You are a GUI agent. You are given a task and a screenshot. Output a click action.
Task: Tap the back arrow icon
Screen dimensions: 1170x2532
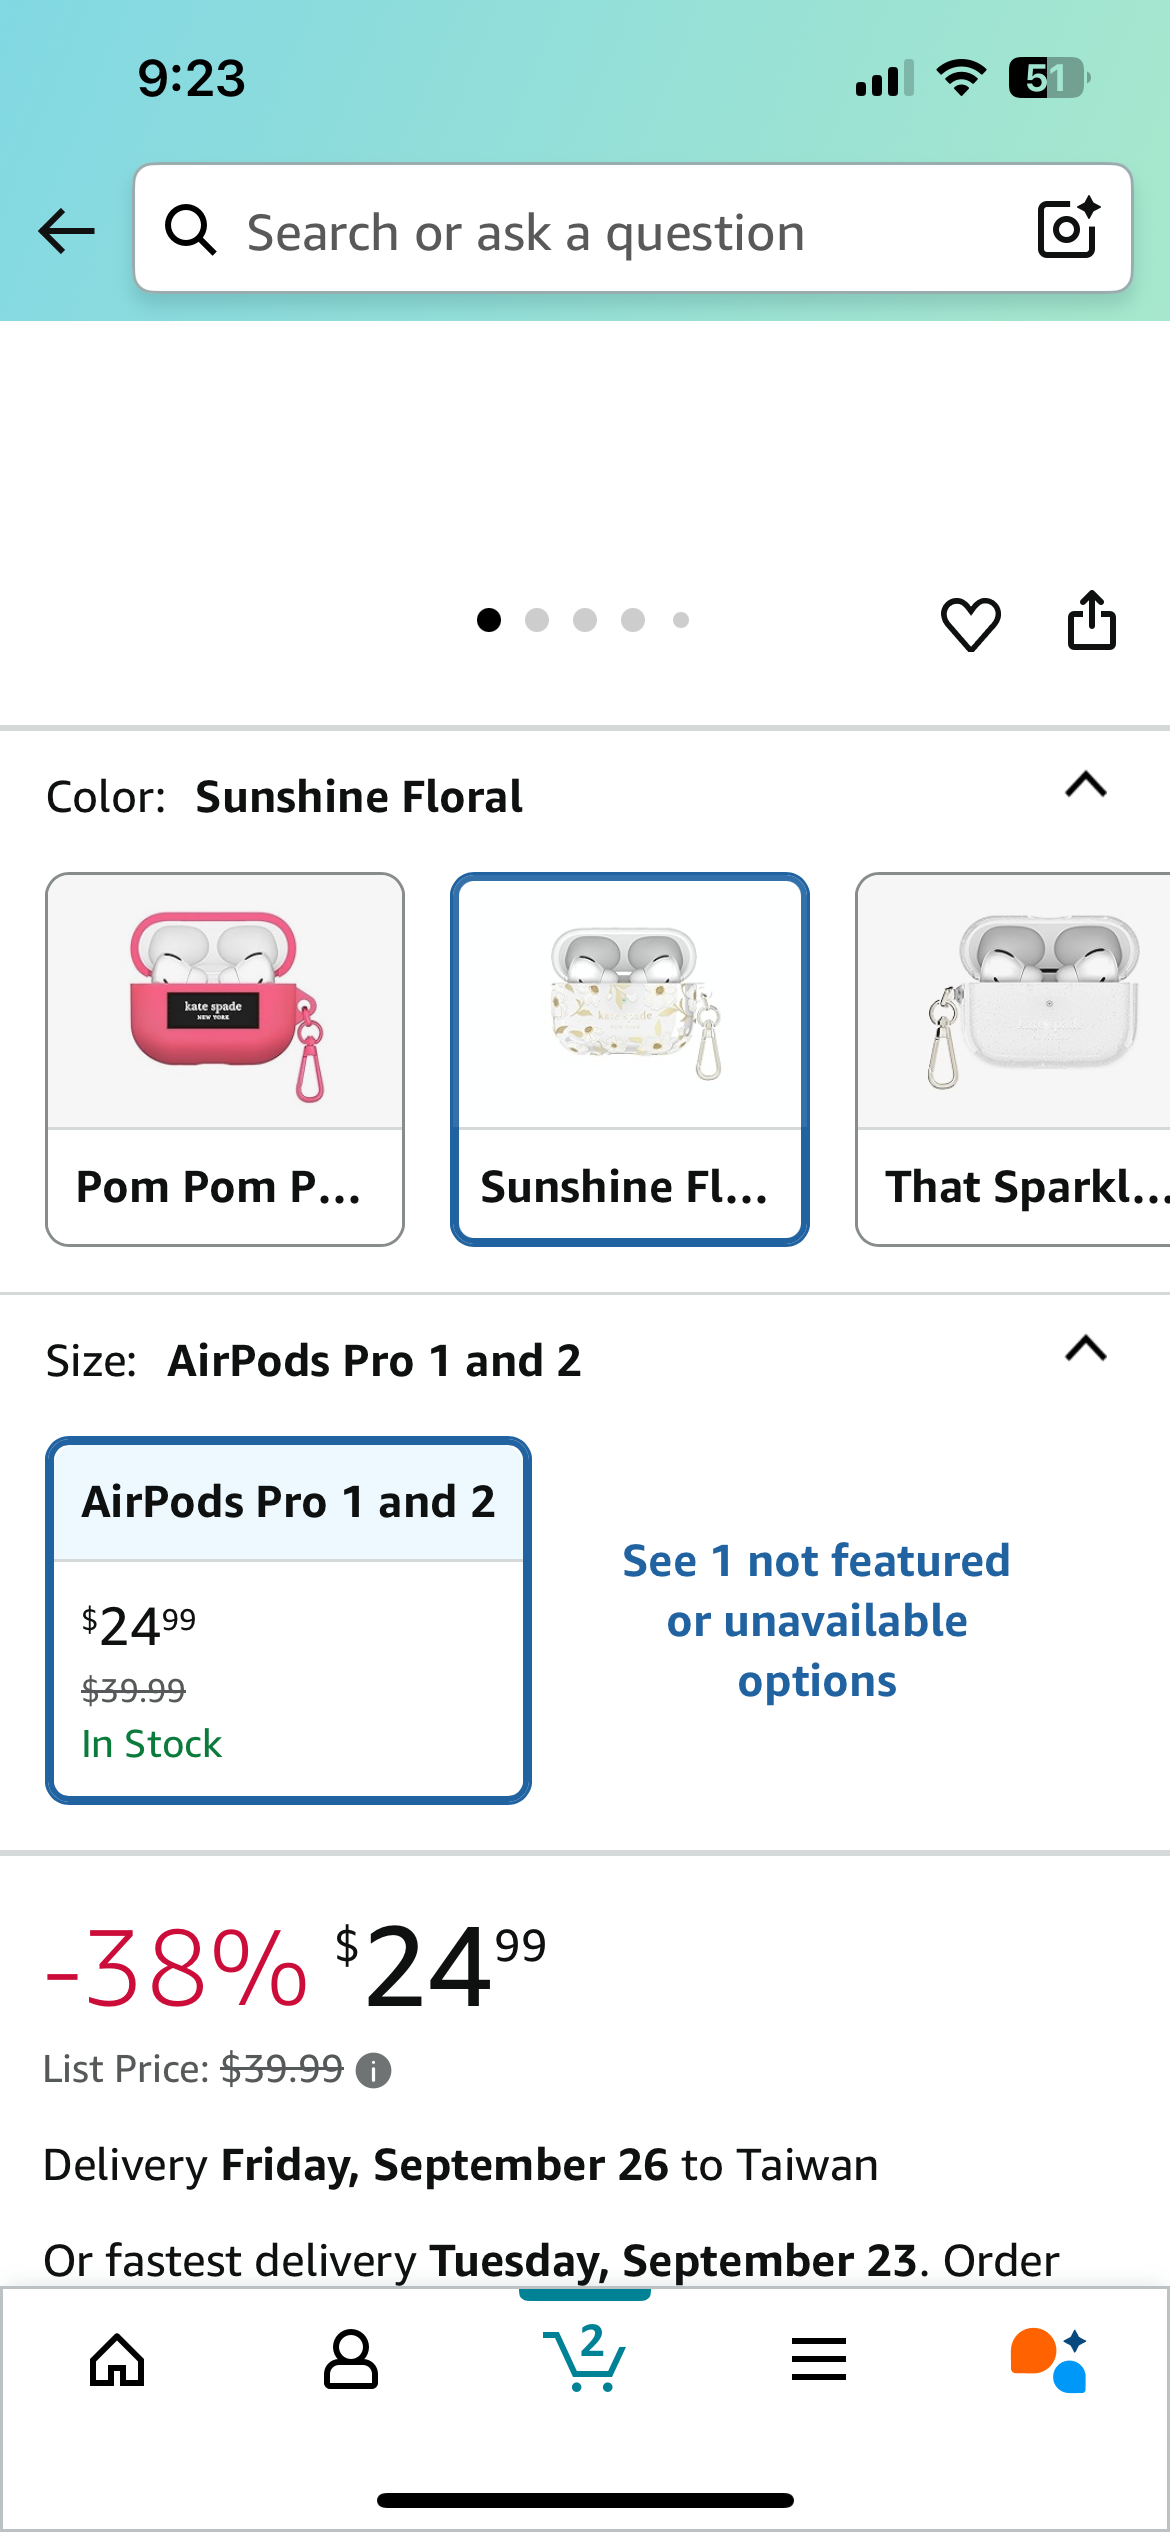(66, 231)
